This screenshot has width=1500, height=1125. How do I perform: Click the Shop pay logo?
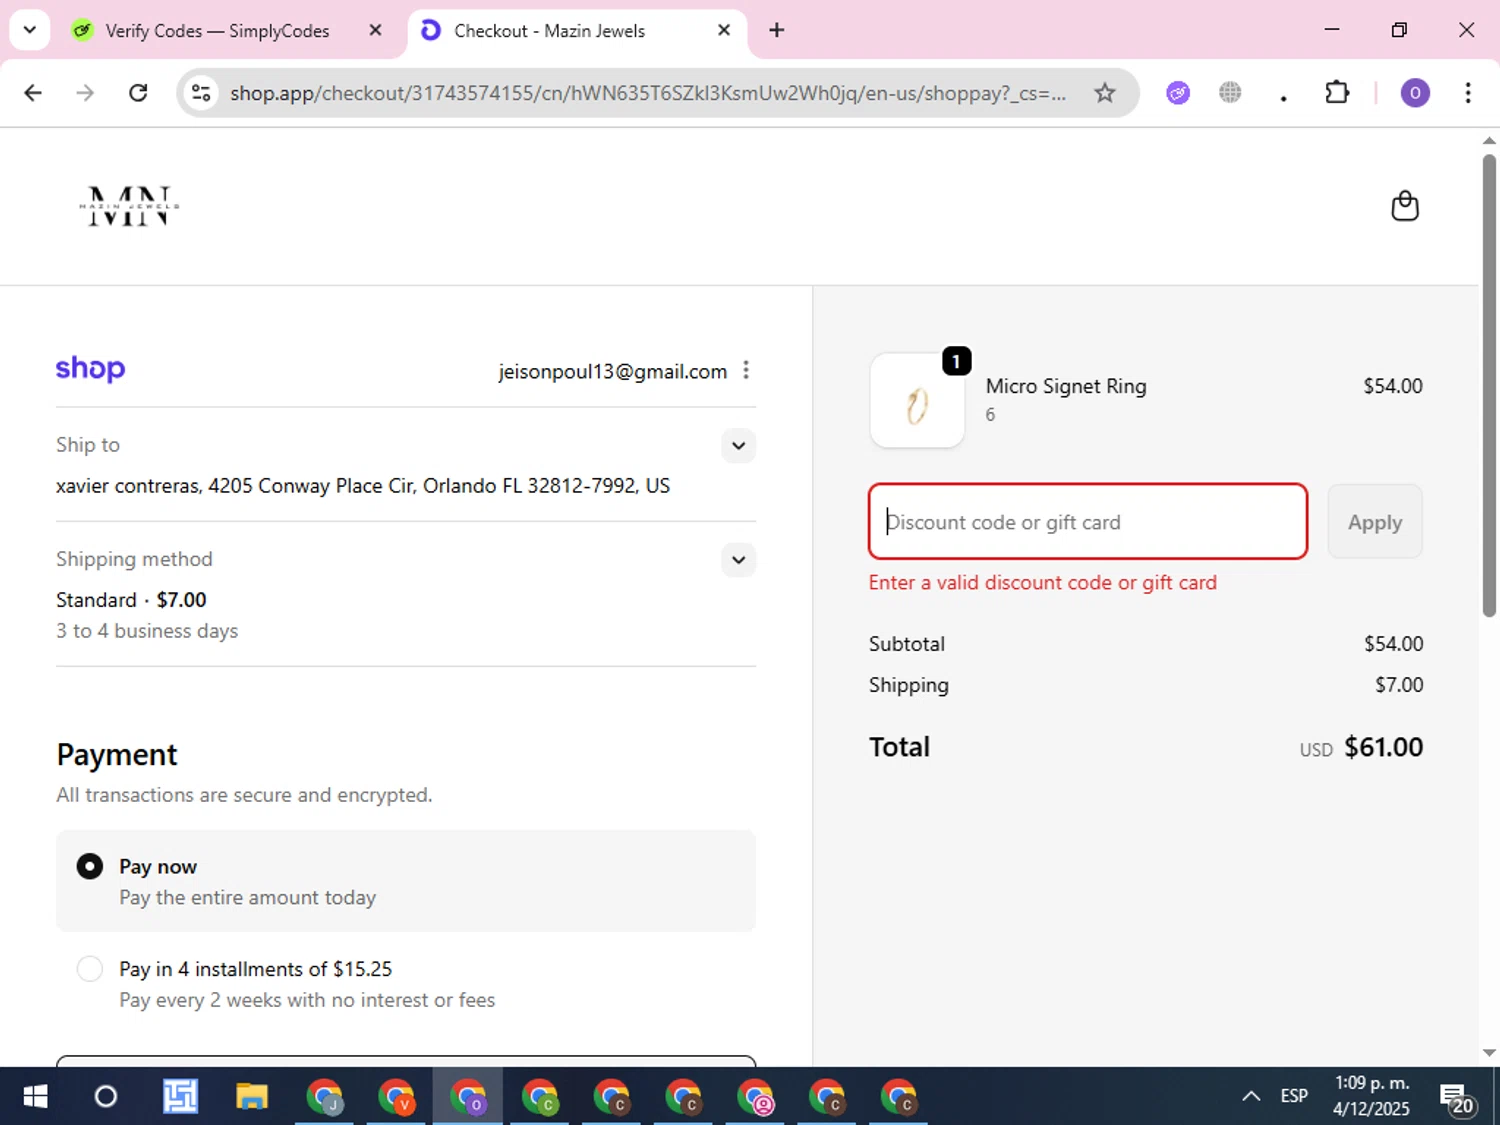click(x=90, y=369)
